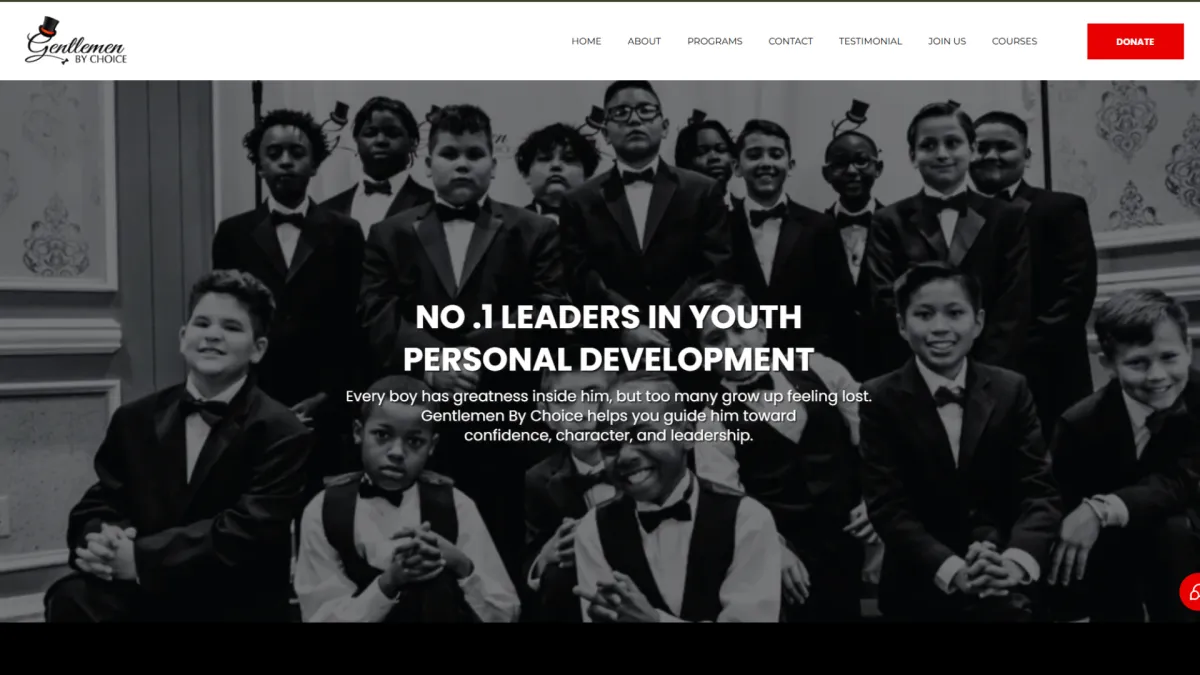1200x675 pixels.
Task: Click the No .1 Leaders hero headline
Action: coord(608,317)
